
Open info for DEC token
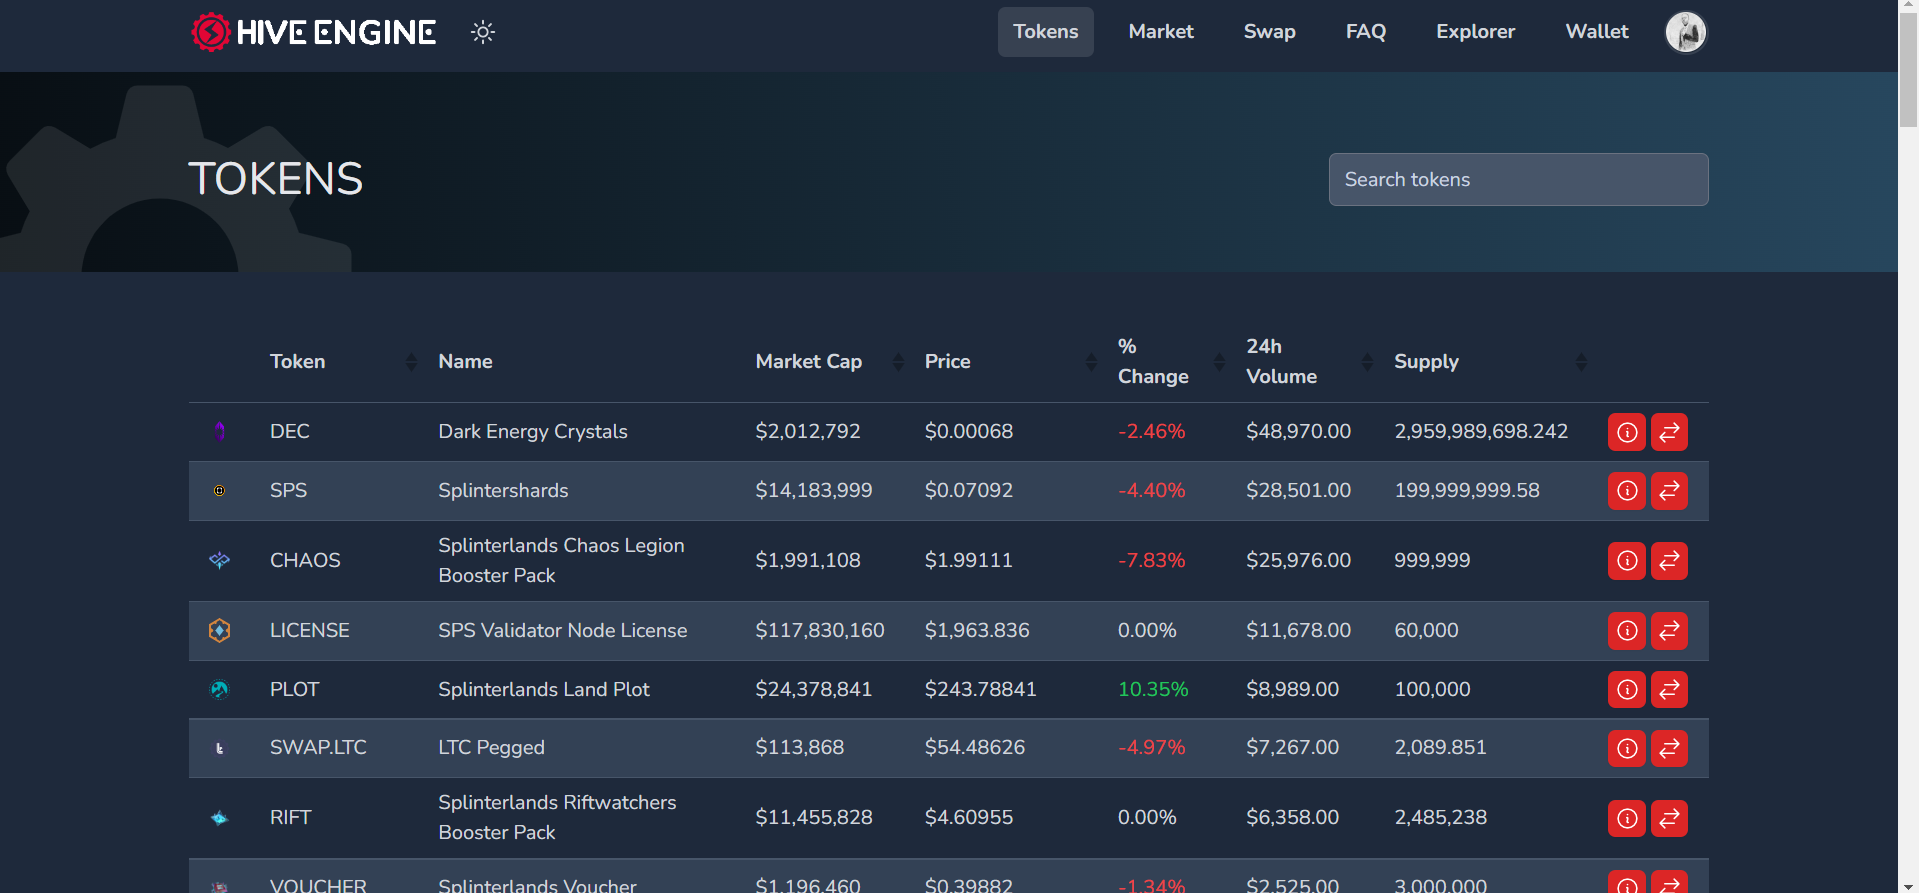coord(1627,432)
